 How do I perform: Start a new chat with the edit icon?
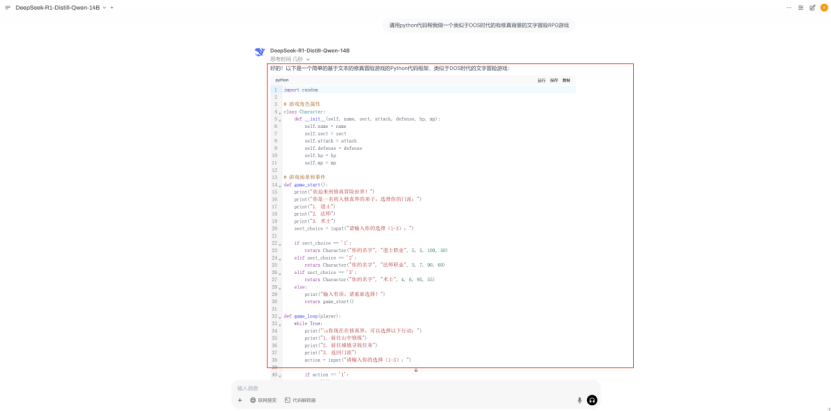(813, 8)
